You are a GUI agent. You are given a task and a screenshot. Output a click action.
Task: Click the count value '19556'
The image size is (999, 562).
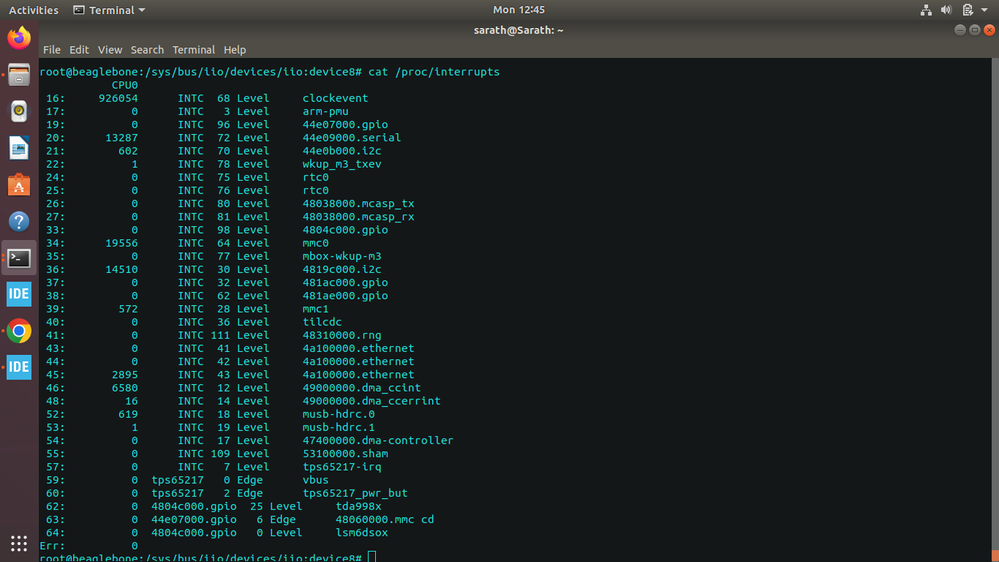[121, 243]
